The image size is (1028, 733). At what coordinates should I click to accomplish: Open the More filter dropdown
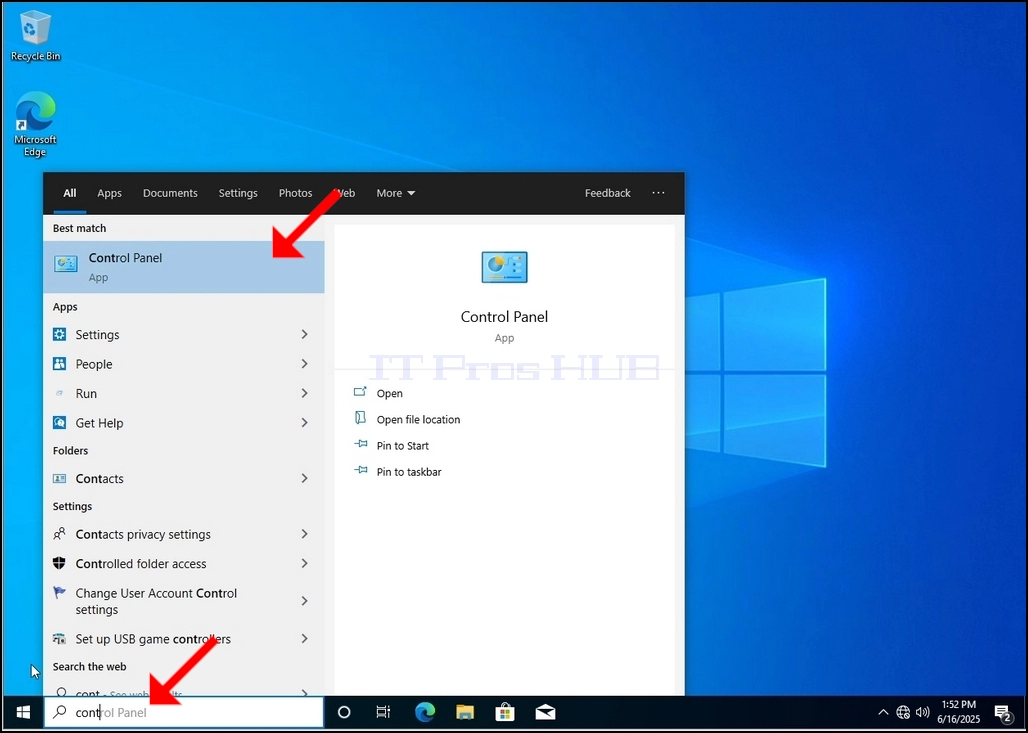pyautogui.click(x=395, y=193)
